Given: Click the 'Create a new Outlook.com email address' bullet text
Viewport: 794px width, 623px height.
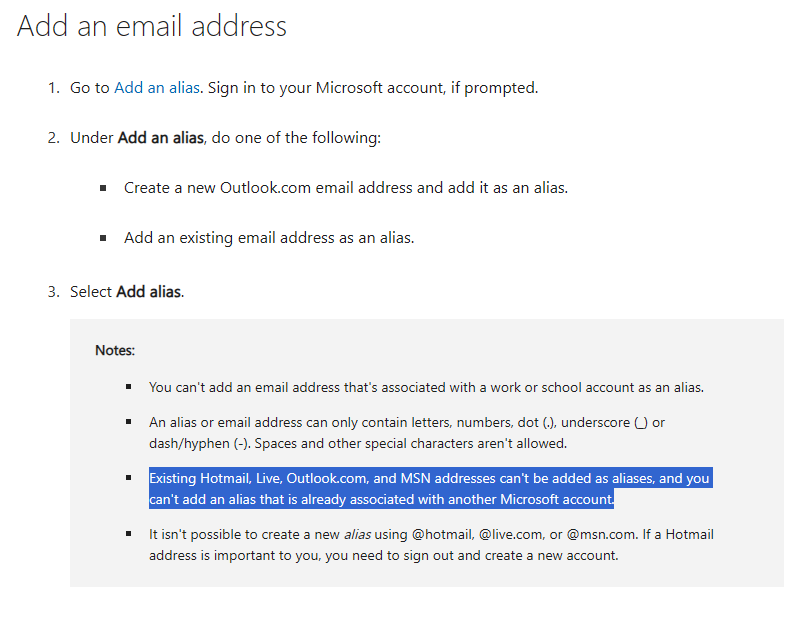Looking at the screenshot, I should [346, 188].
